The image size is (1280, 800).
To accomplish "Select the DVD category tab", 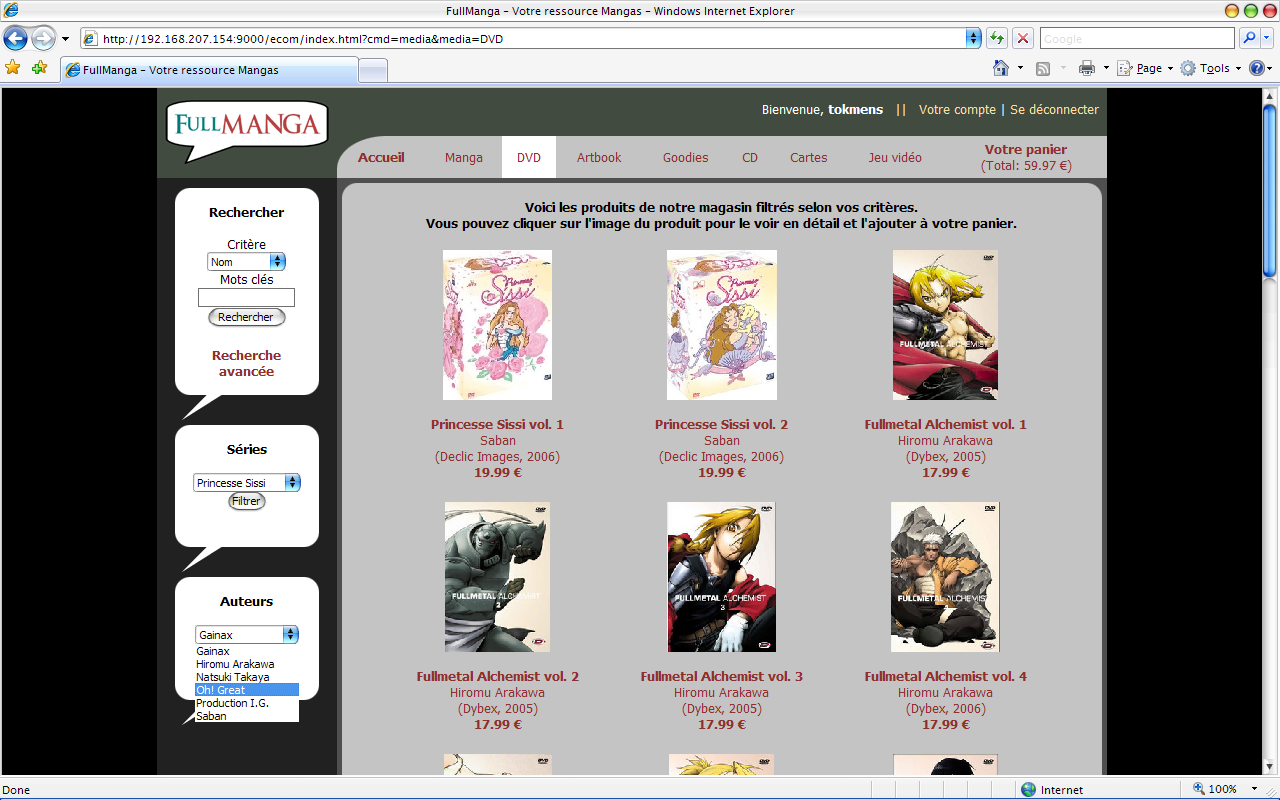I will [x=529, y=158].
